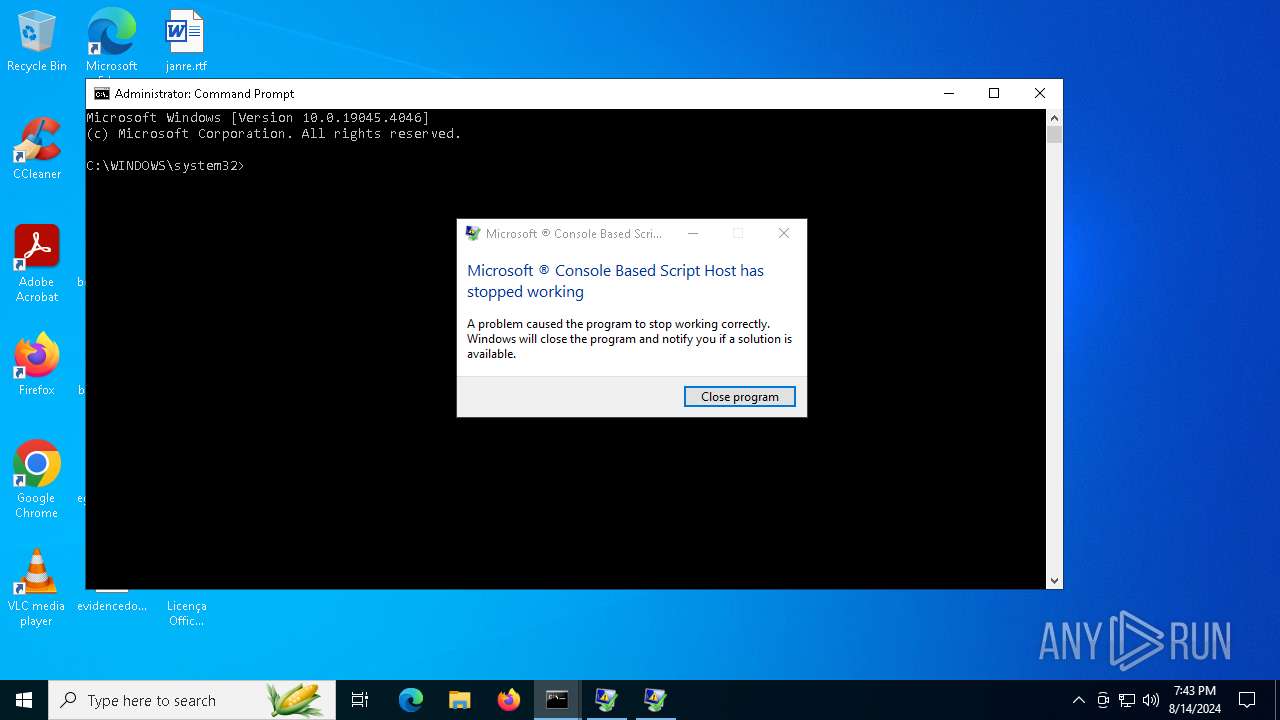Click the tray icon left of the network icon
The height and width of the screenshot is (720, 1280).
tap(1103, 700)
